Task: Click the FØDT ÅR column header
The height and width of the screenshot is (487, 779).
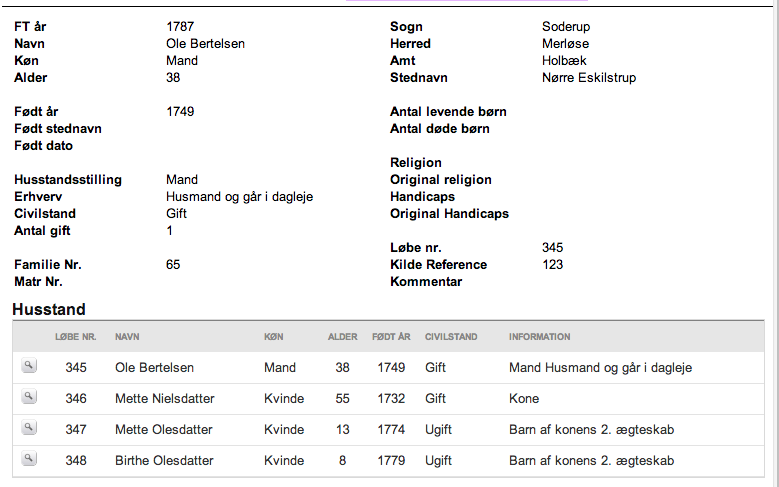Action: coord(391,337)
